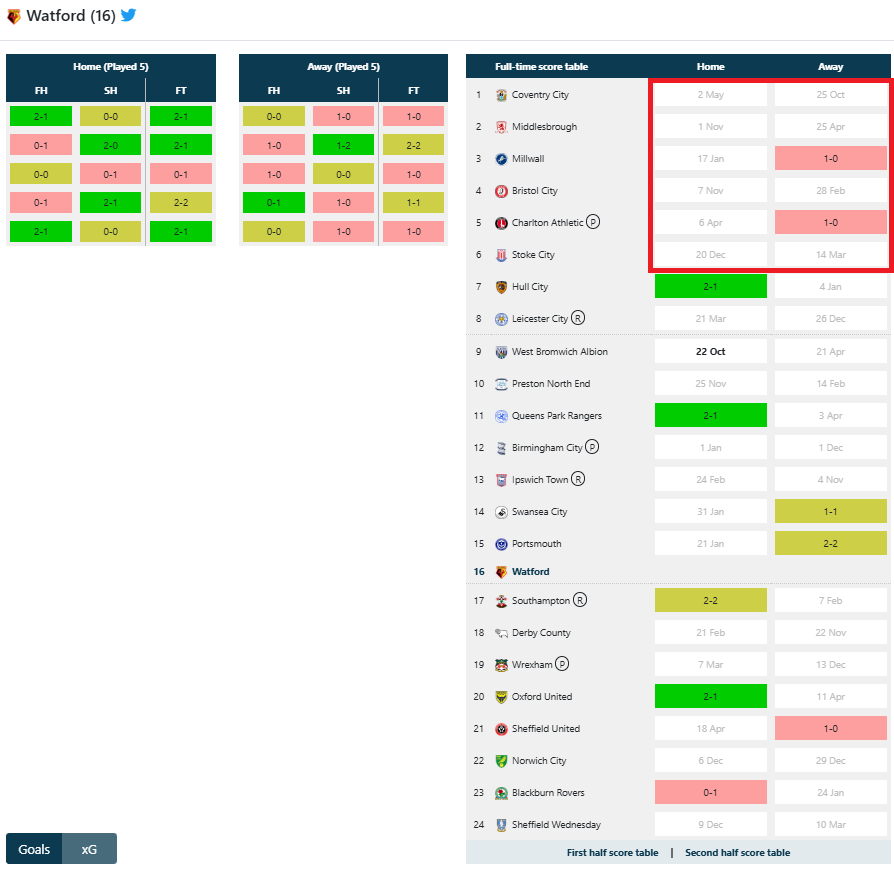Switch to xG view toggle
The image size is (894, 869).
[89, 849]
